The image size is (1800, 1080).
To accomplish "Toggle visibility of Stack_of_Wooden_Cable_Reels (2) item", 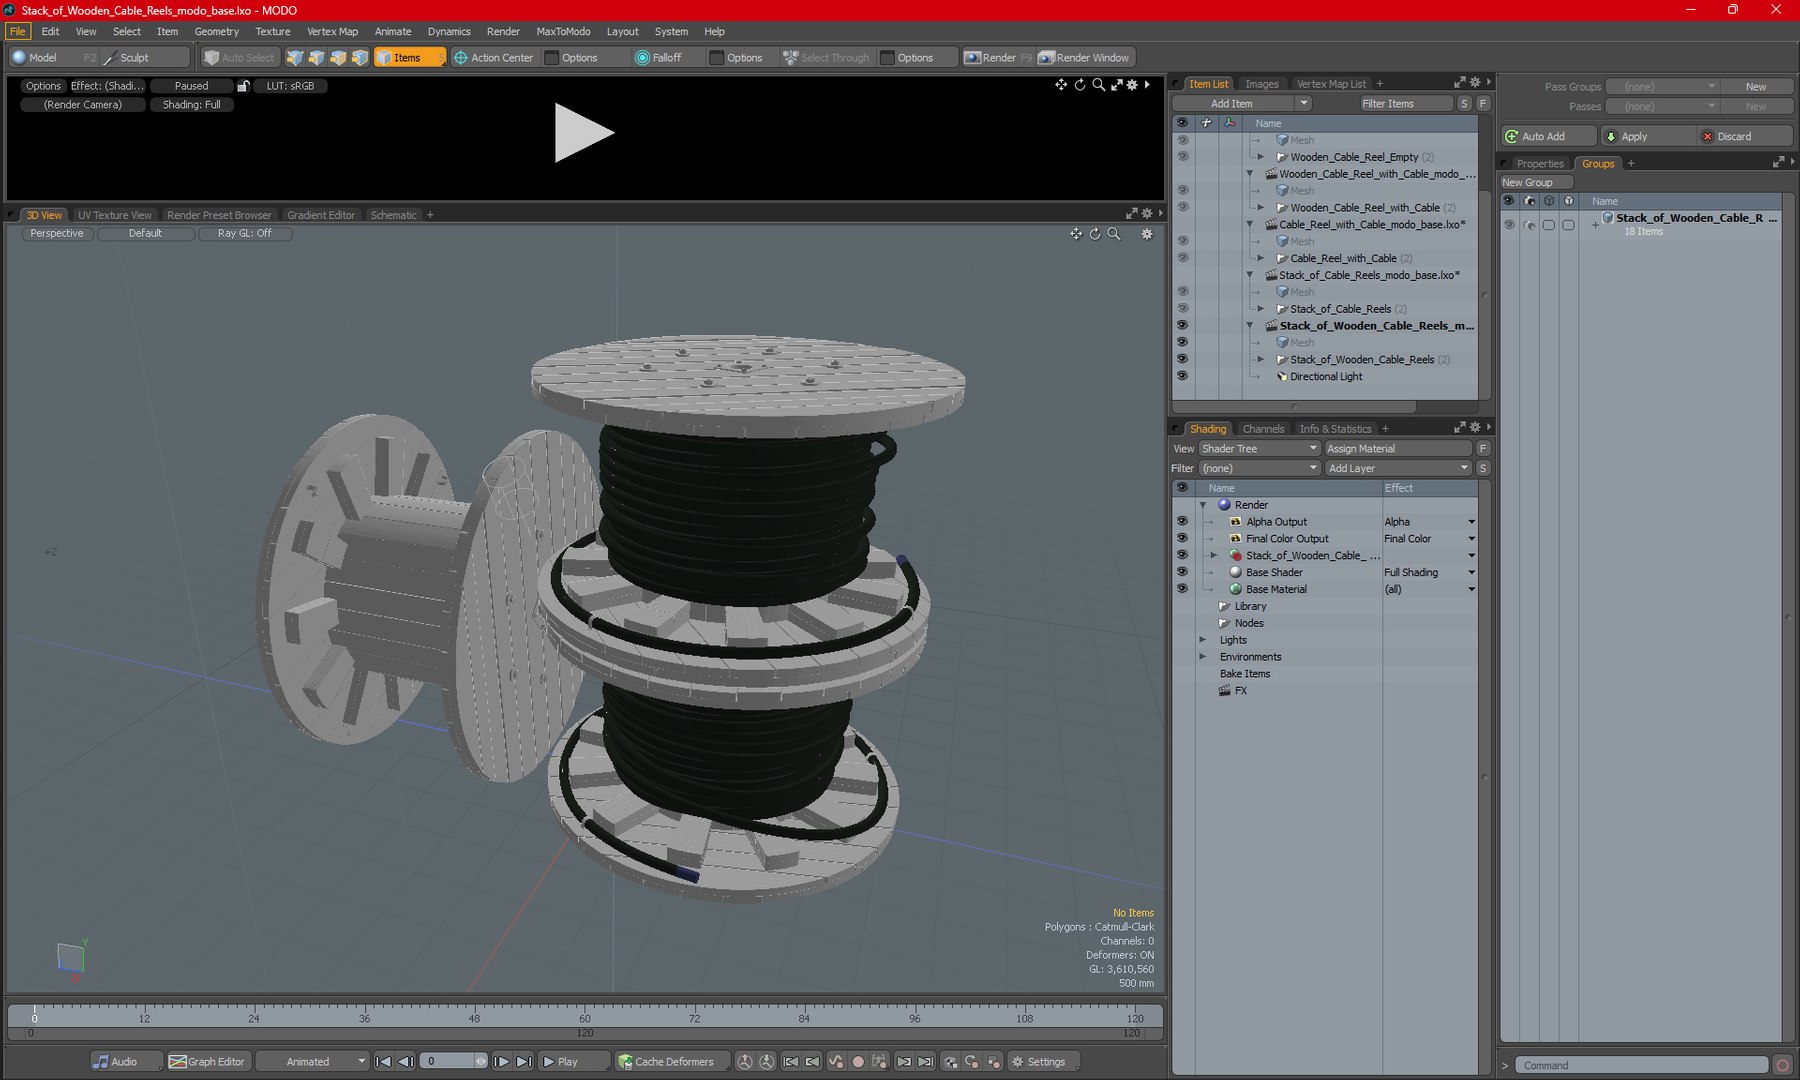I will pos(1182,359).
